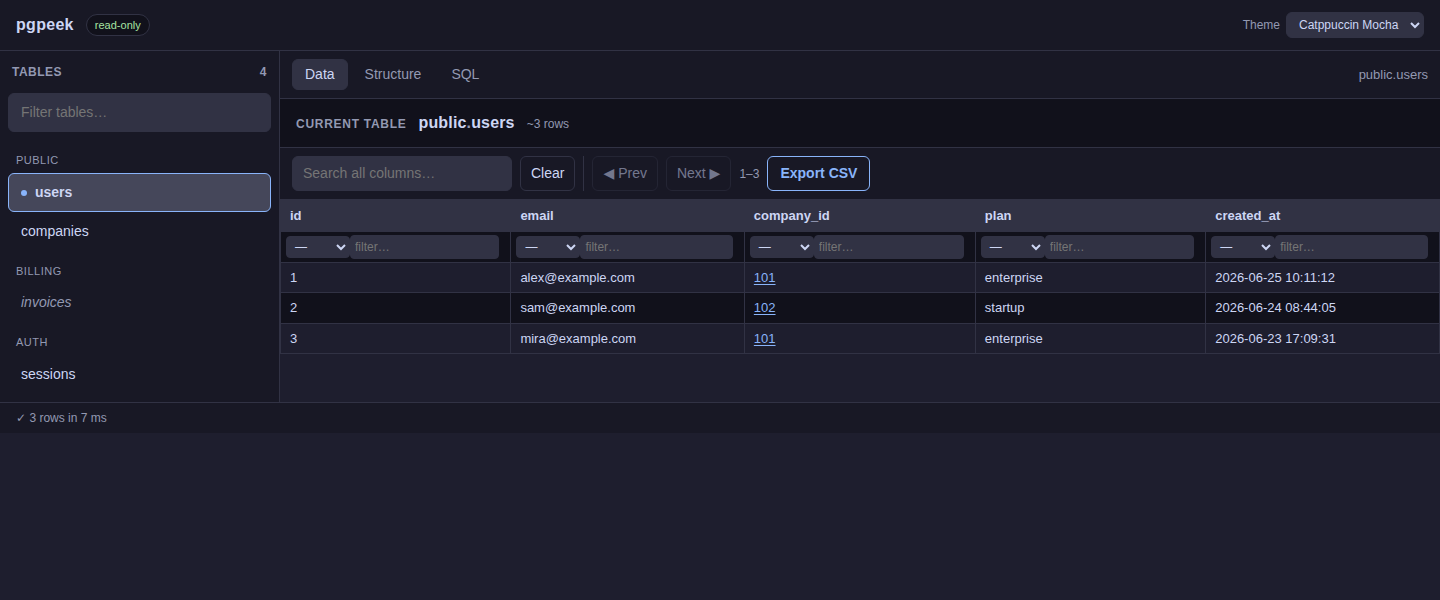Image resolution: width=1440 pixels, height=600 pixels.
Task: Select the sessions table under Auth
Action: pos(139,374)
